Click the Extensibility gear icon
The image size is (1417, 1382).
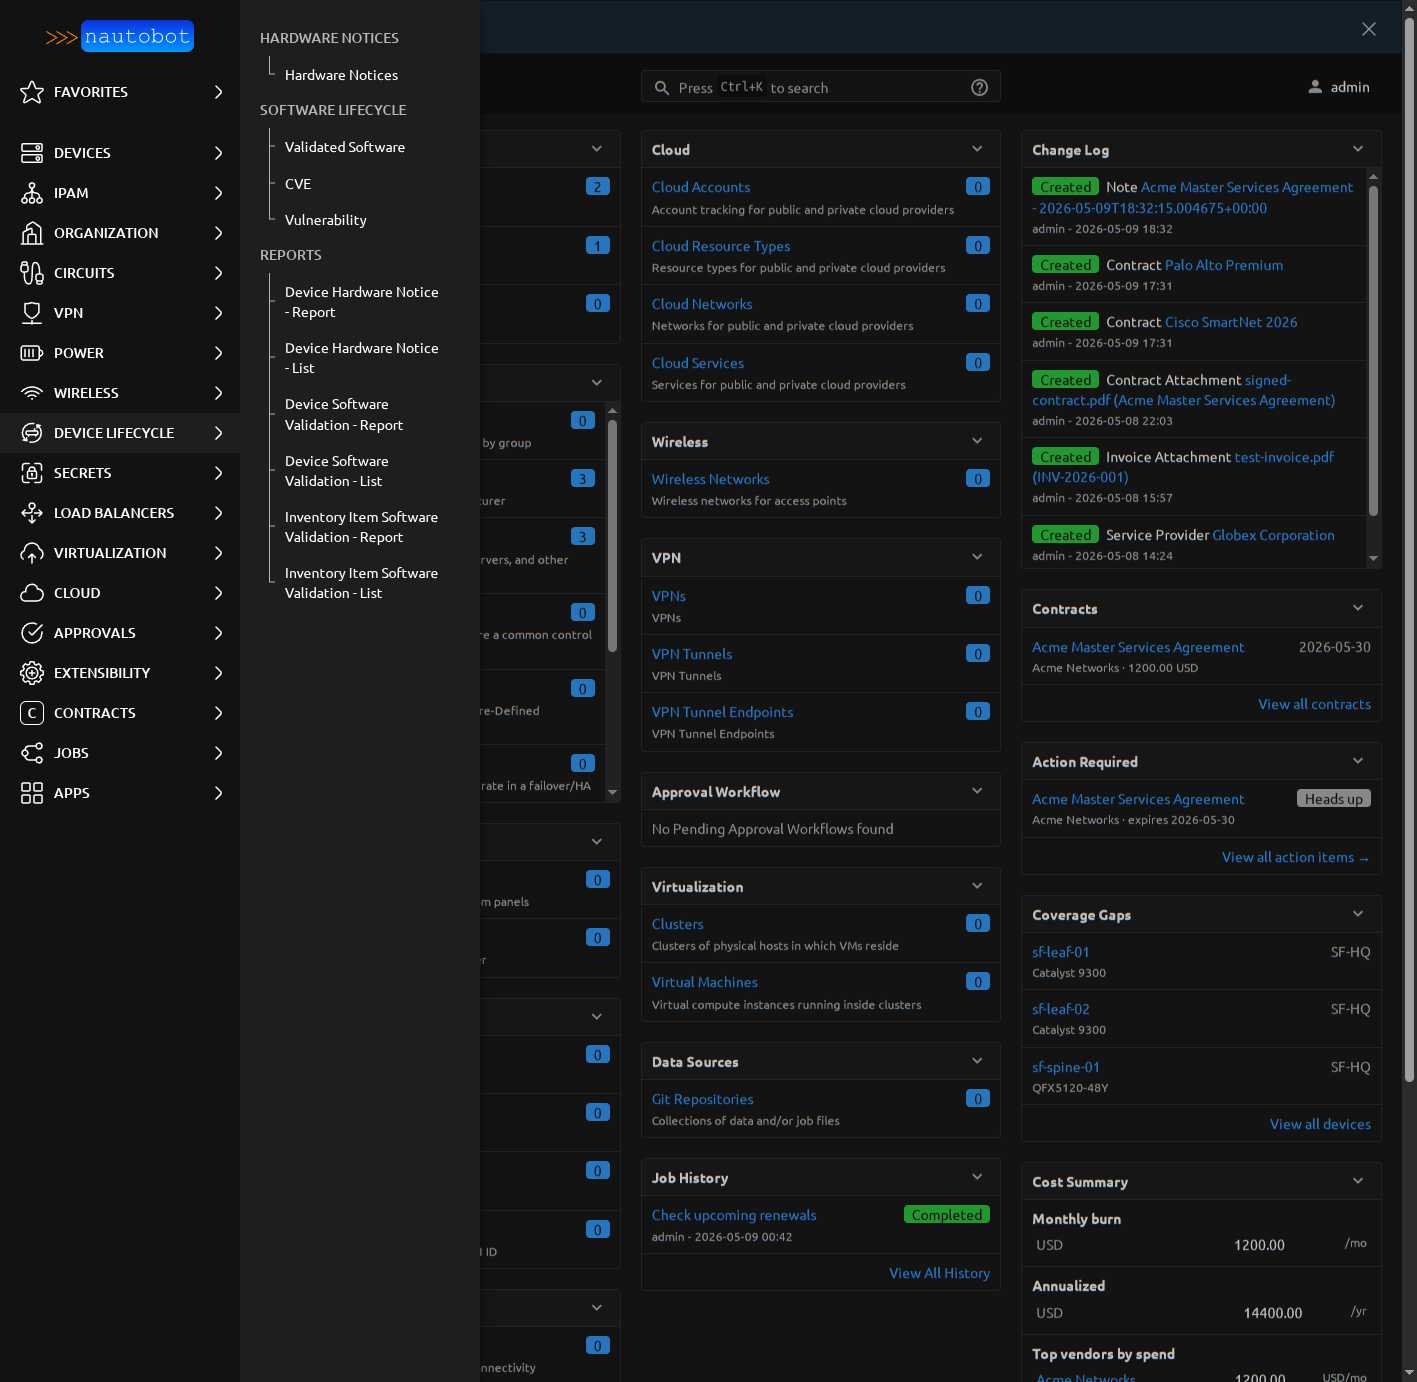click(x=32, y=673)
